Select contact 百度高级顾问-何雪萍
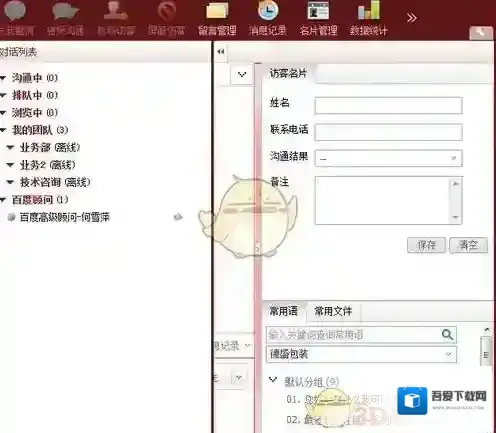496x433 pixels. click(x=65, y=217)
